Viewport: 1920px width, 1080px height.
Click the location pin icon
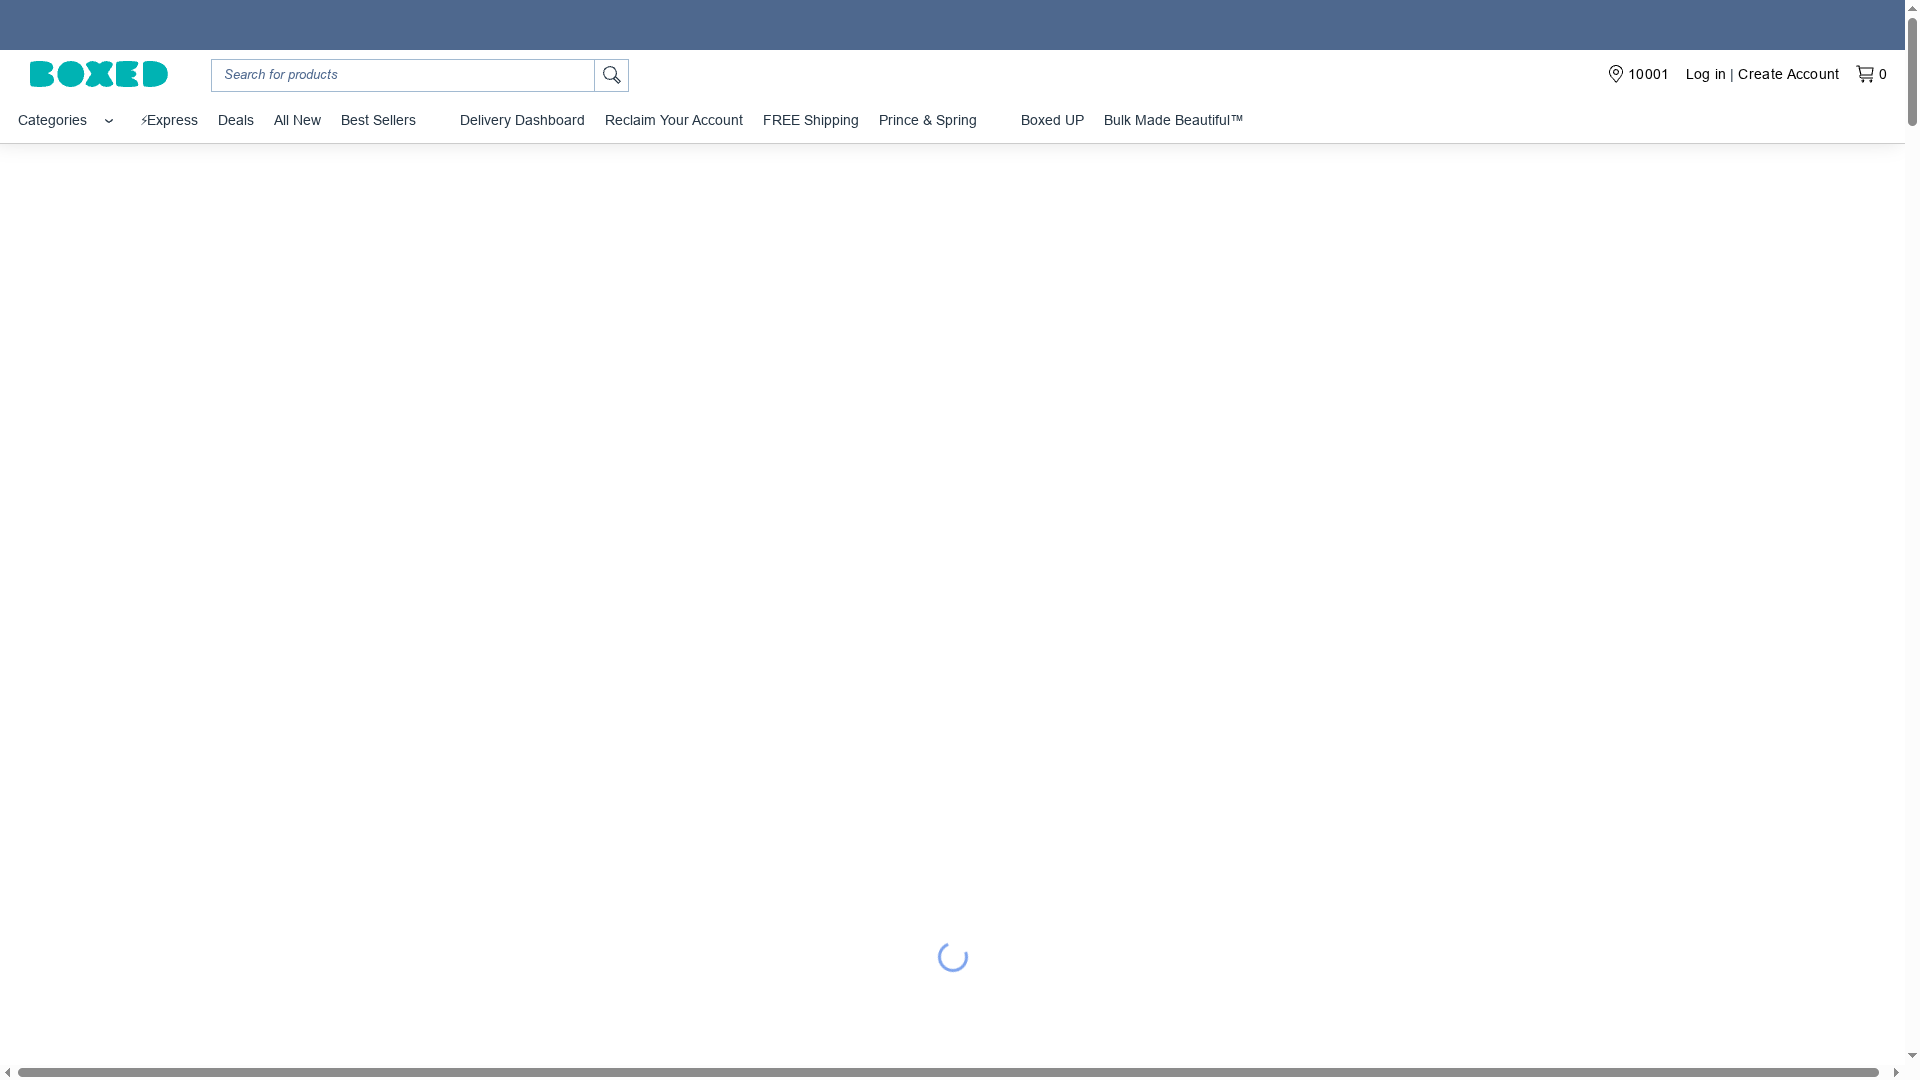click(x=1615, y=74)
